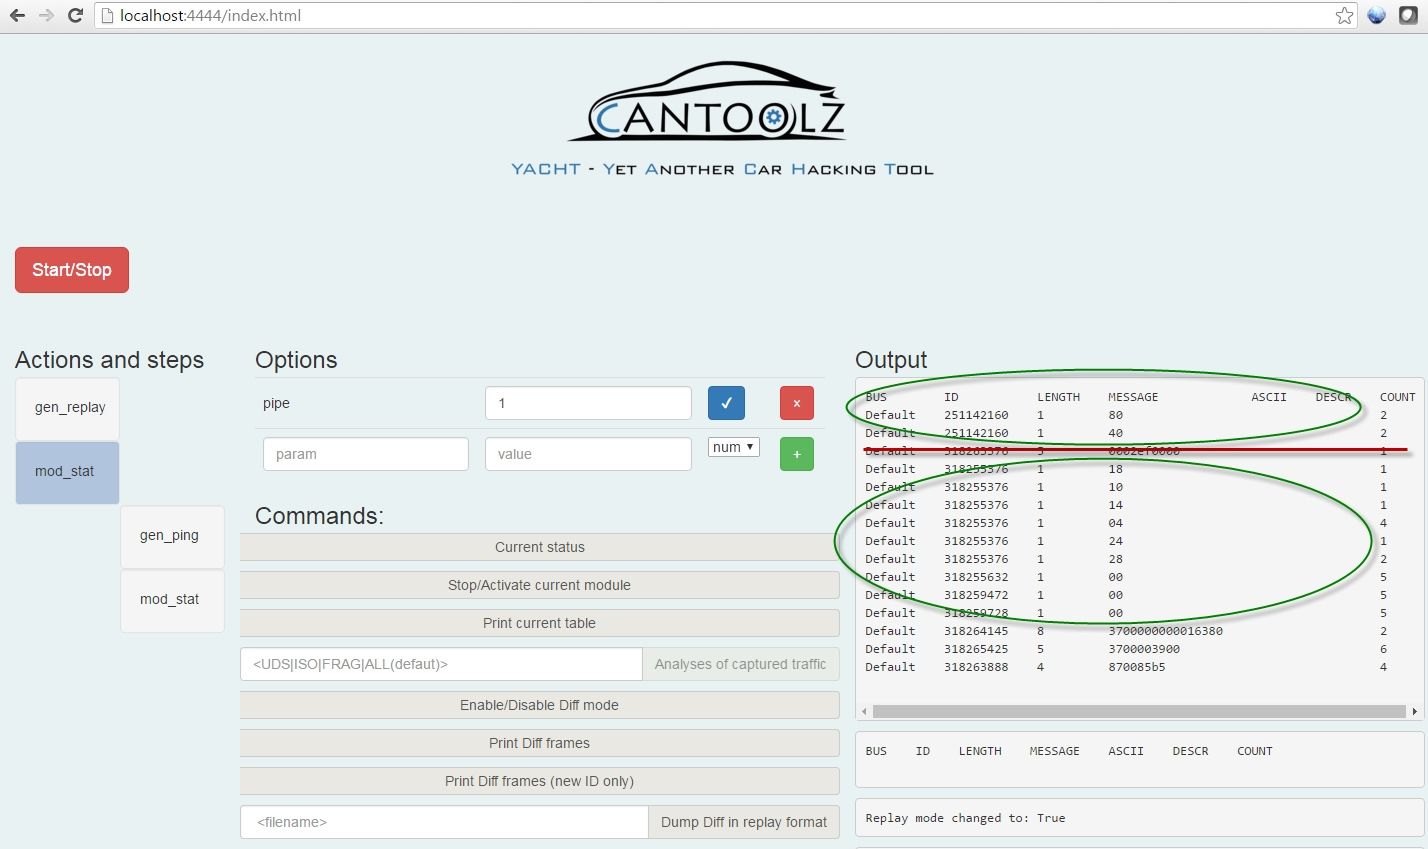Remove pipe option with red x
1428x849 pixels.
797,403
